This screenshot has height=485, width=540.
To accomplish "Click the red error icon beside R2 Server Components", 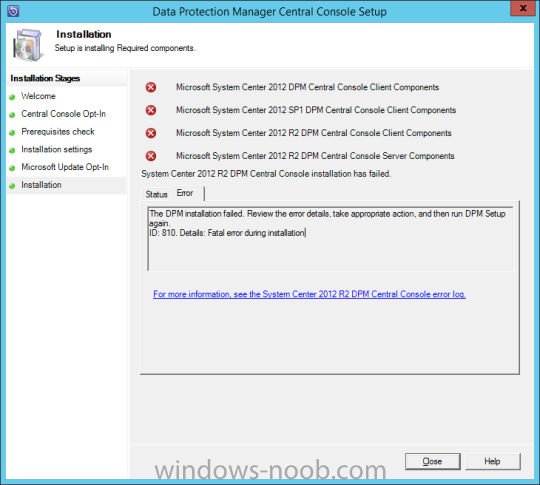I will (x=150, y=156).
